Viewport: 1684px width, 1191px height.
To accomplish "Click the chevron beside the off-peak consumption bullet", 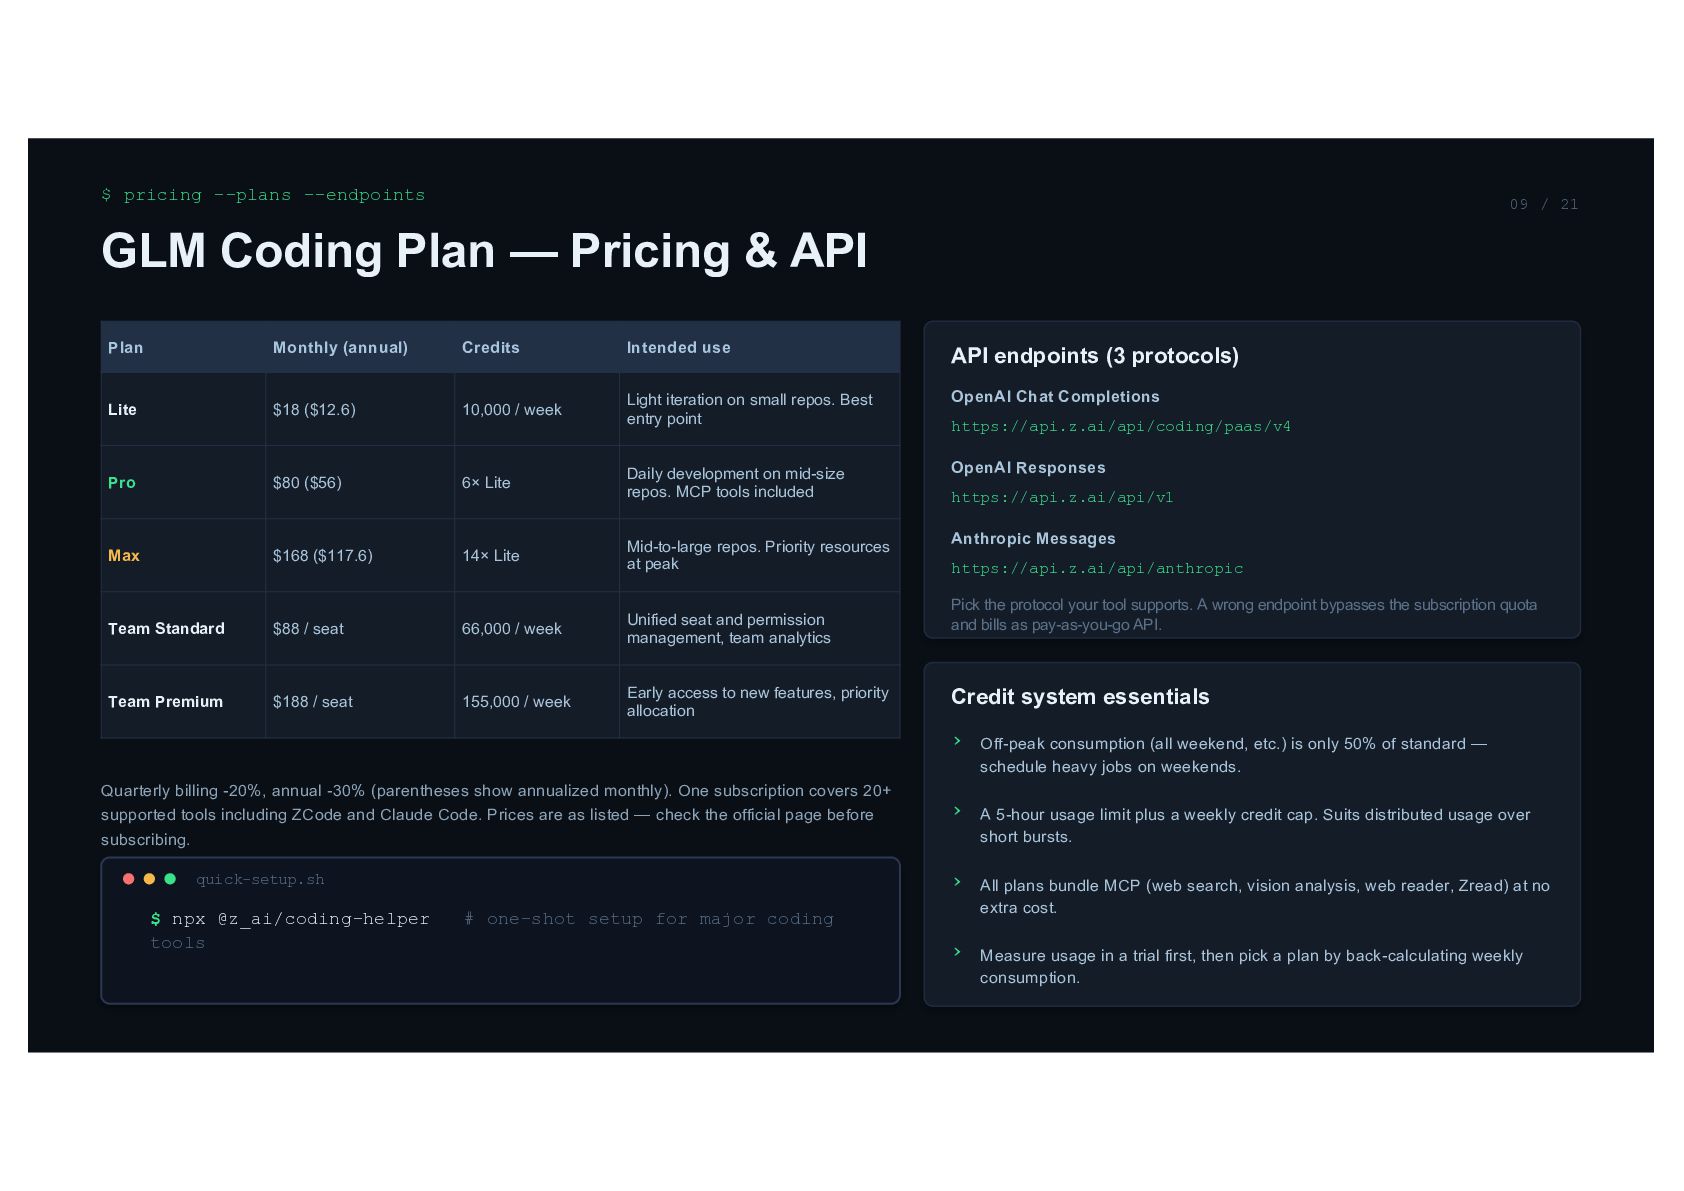I will point(957,741).
